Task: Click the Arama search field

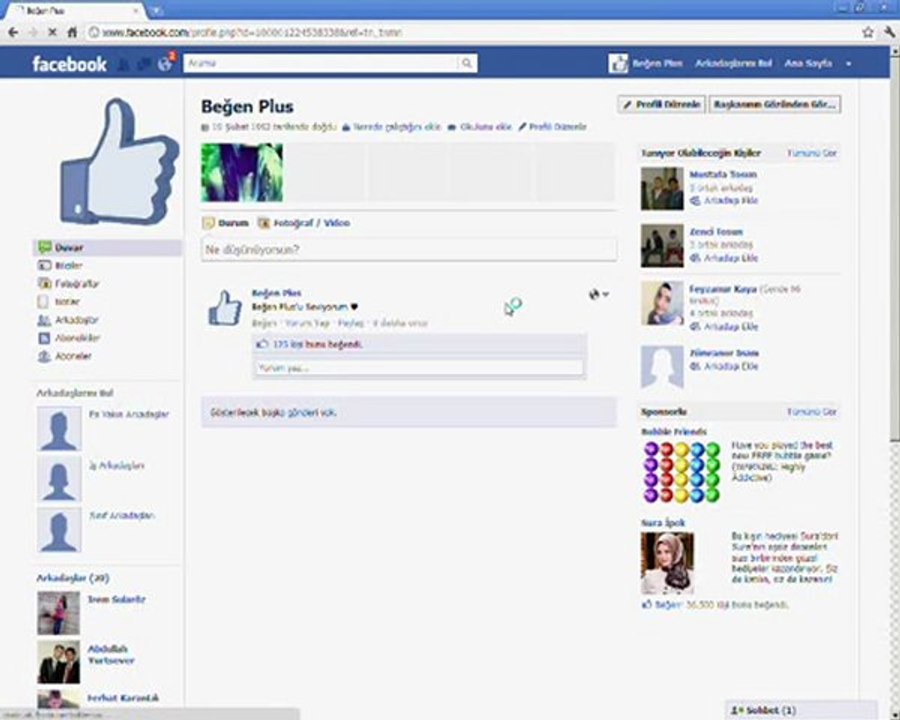Action: click(x=321, y=63)
